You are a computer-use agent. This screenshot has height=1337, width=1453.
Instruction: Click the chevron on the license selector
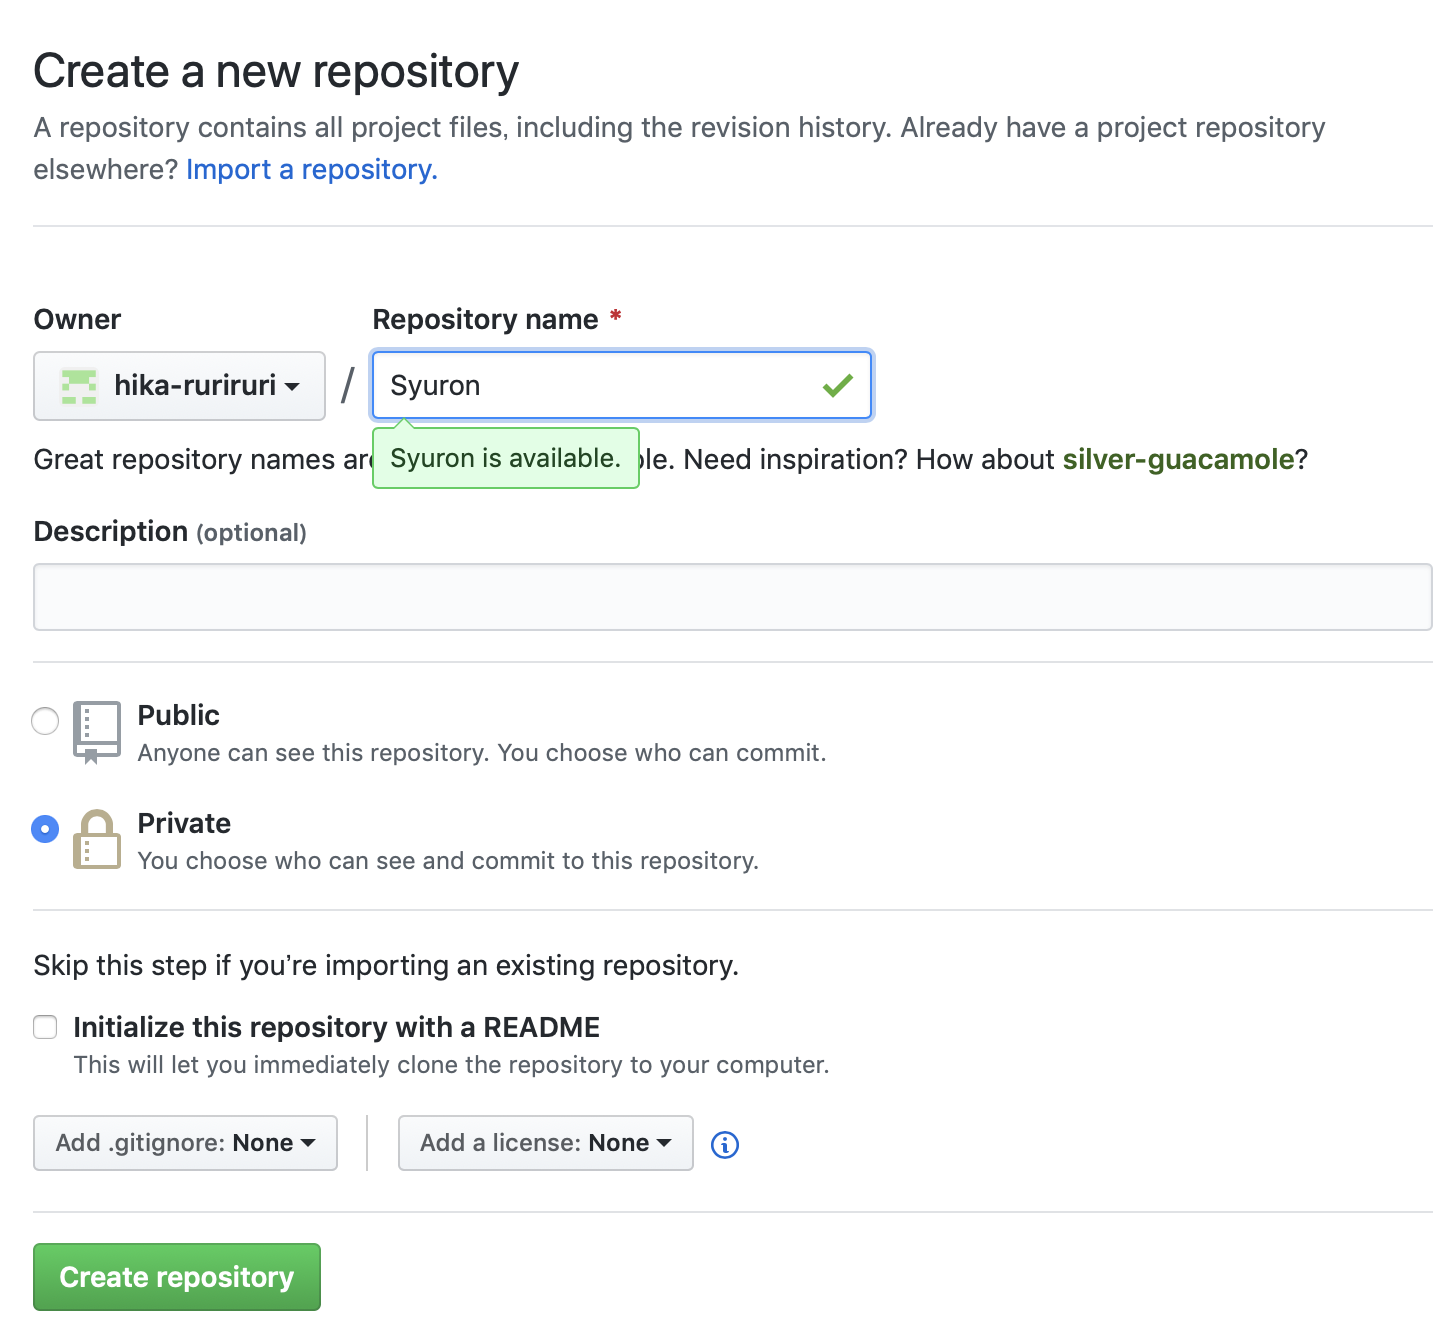[665, 1143]
